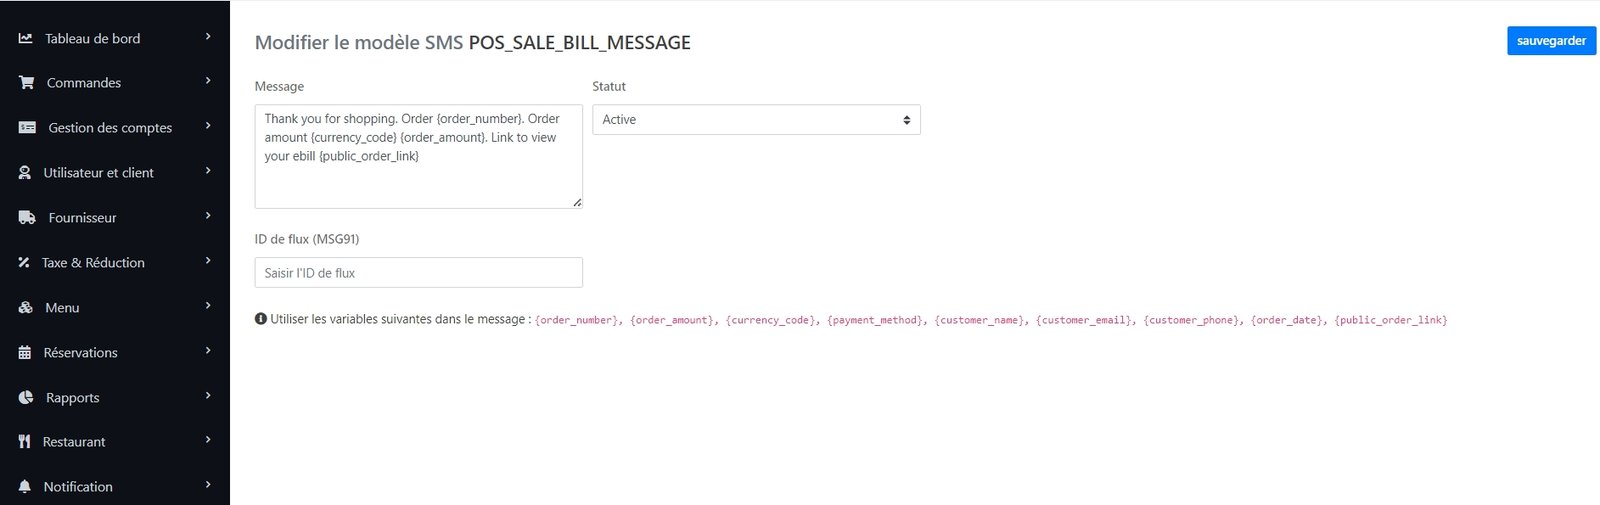
Task: Expand the Rapports chevron arrow
Action: [208, 396]
